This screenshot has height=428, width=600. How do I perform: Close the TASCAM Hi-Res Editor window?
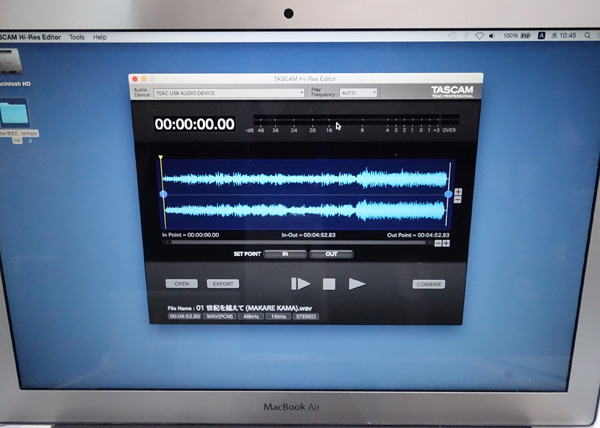coord(135,79)
